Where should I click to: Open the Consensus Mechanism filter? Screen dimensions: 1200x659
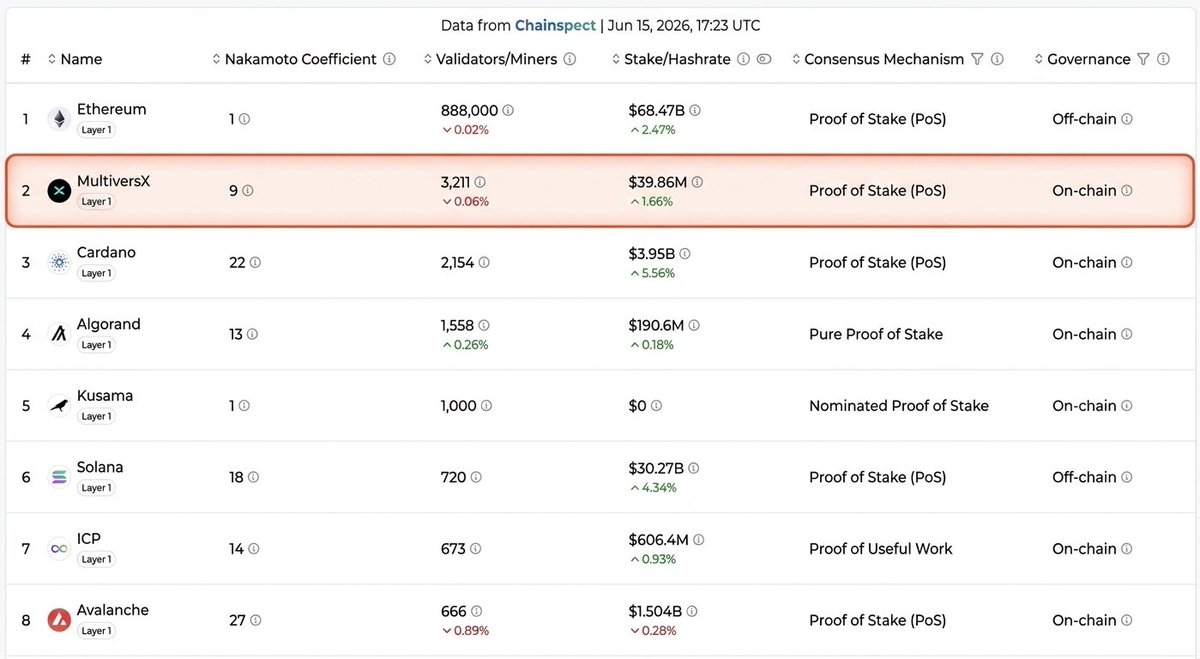pyautogui.click(x=977, y=59)
